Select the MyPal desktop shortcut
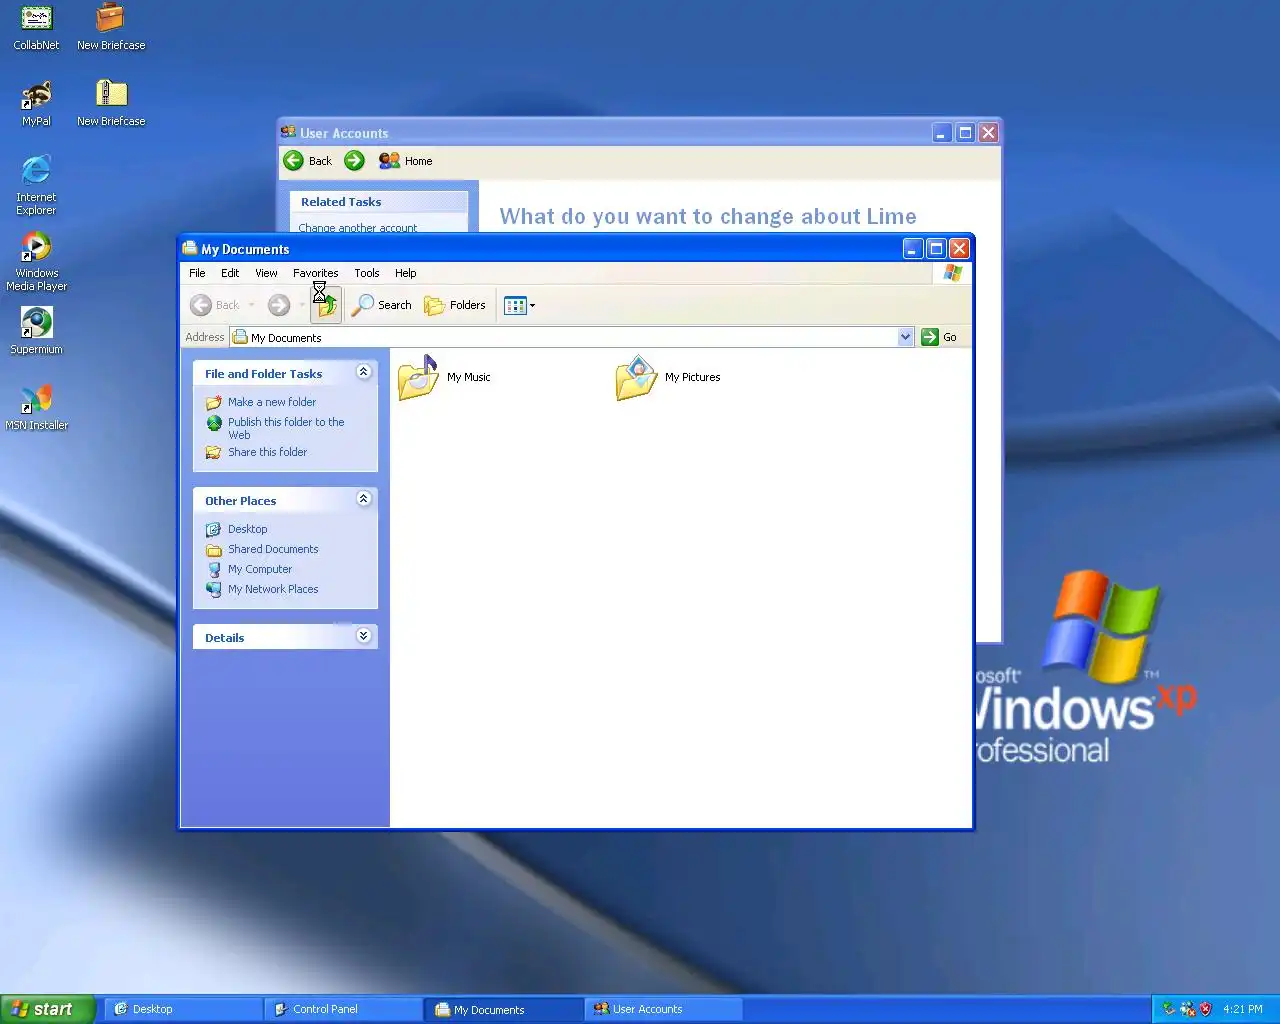The width and height of the screenshot is (1280, 1024). [36, 103]
